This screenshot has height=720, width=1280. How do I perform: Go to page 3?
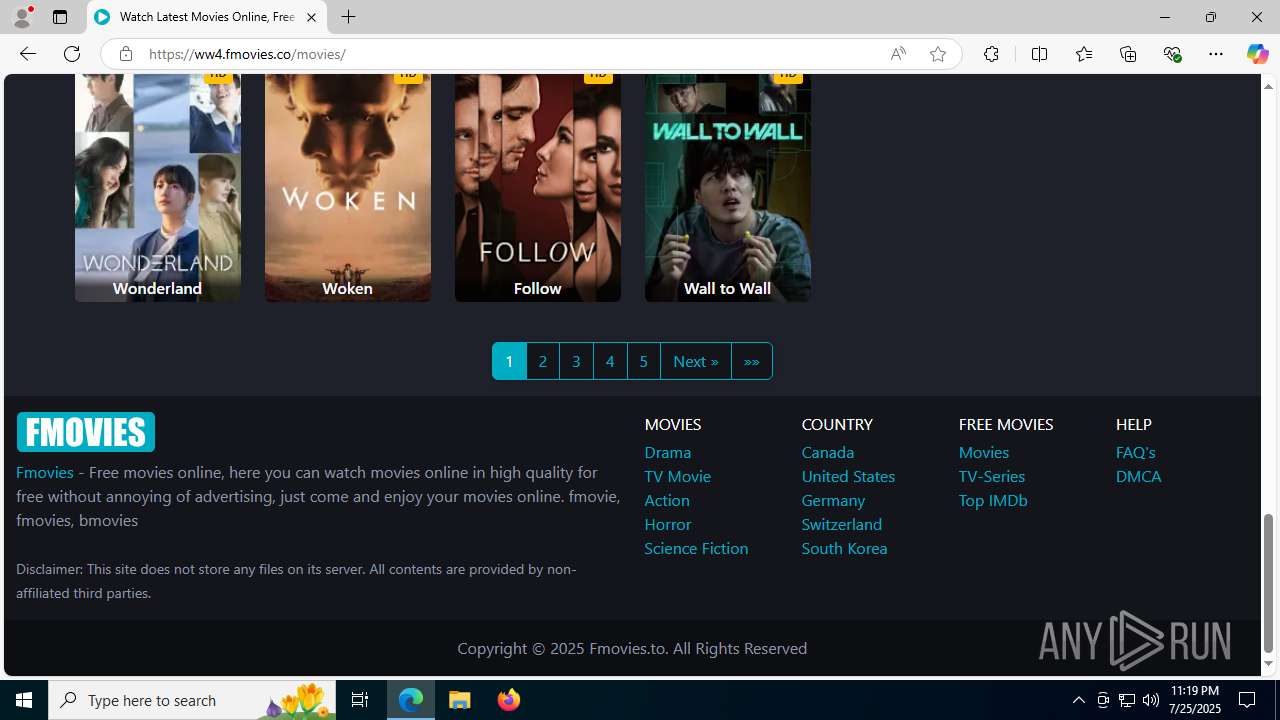coord(576,361)
